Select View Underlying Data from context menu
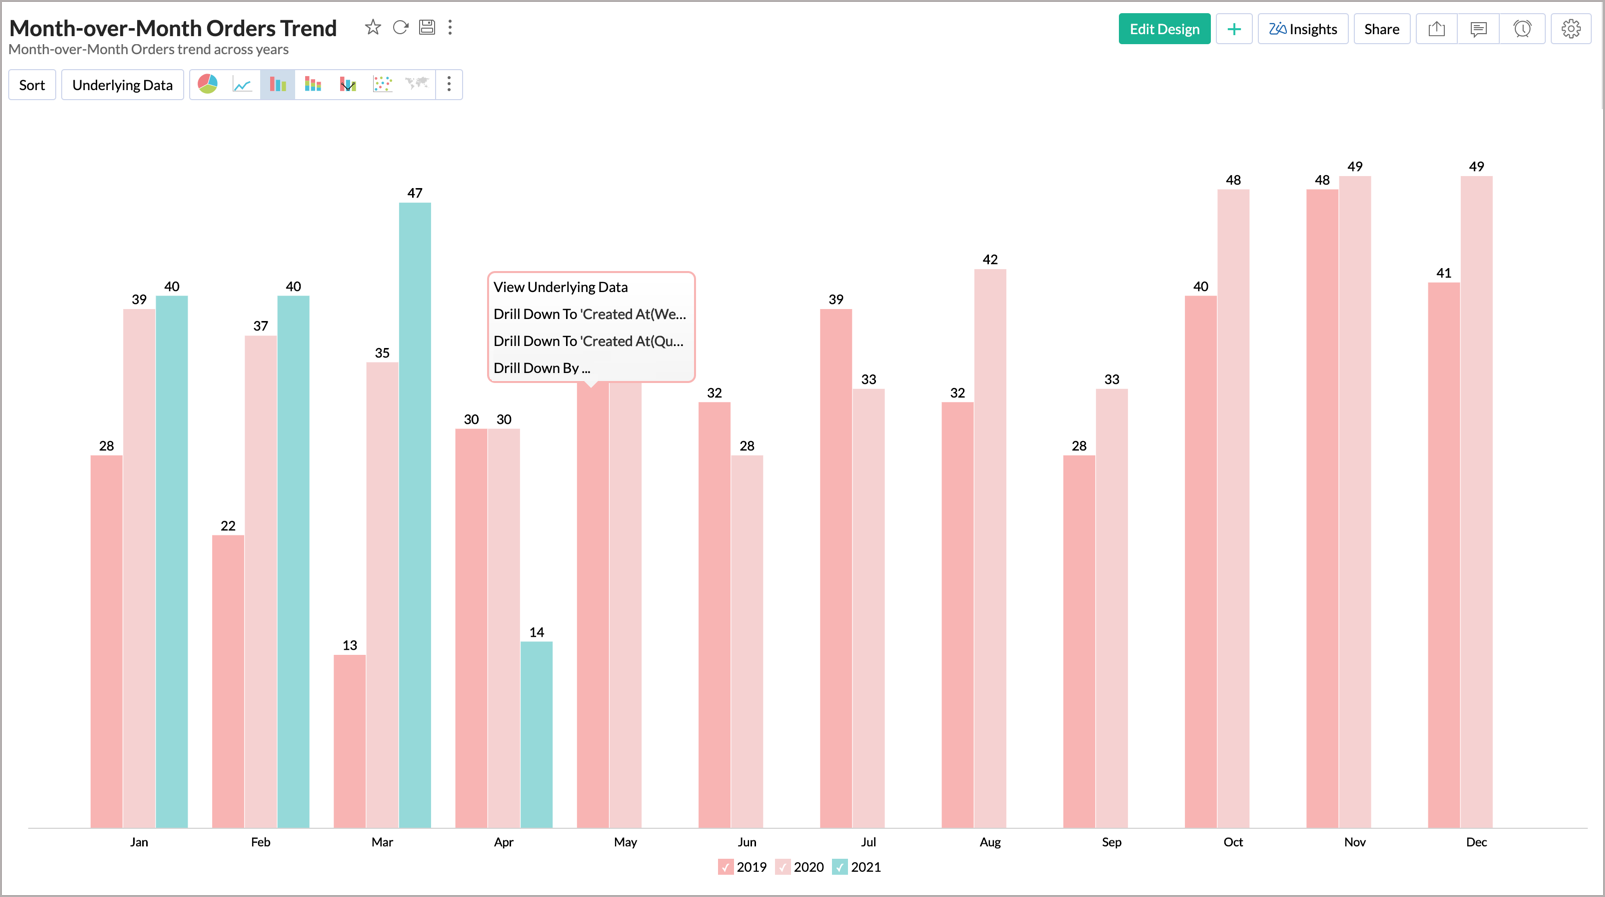 pyautogui.click(x=560, y=287)
